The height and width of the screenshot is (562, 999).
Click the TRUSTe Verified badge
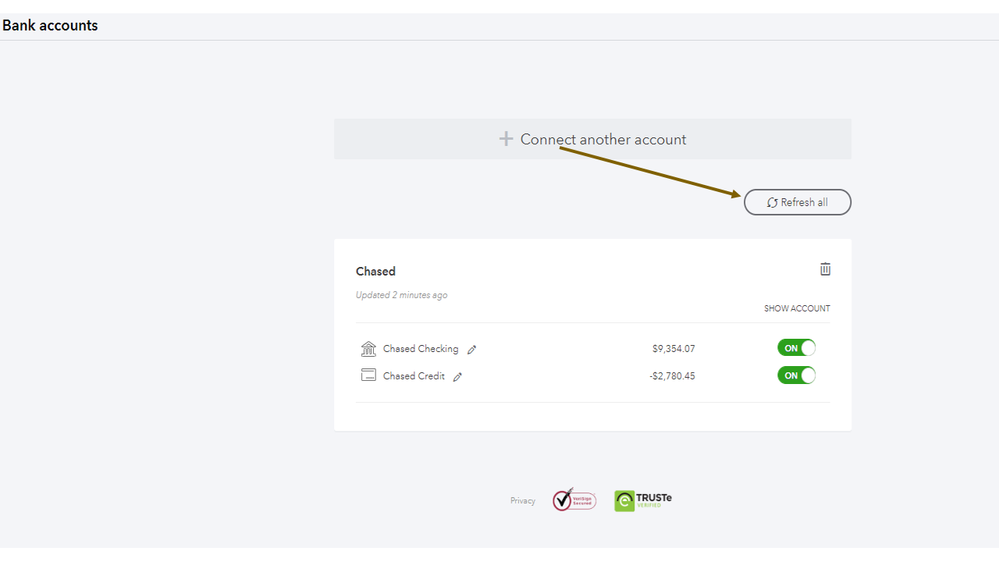click(643, 500)
